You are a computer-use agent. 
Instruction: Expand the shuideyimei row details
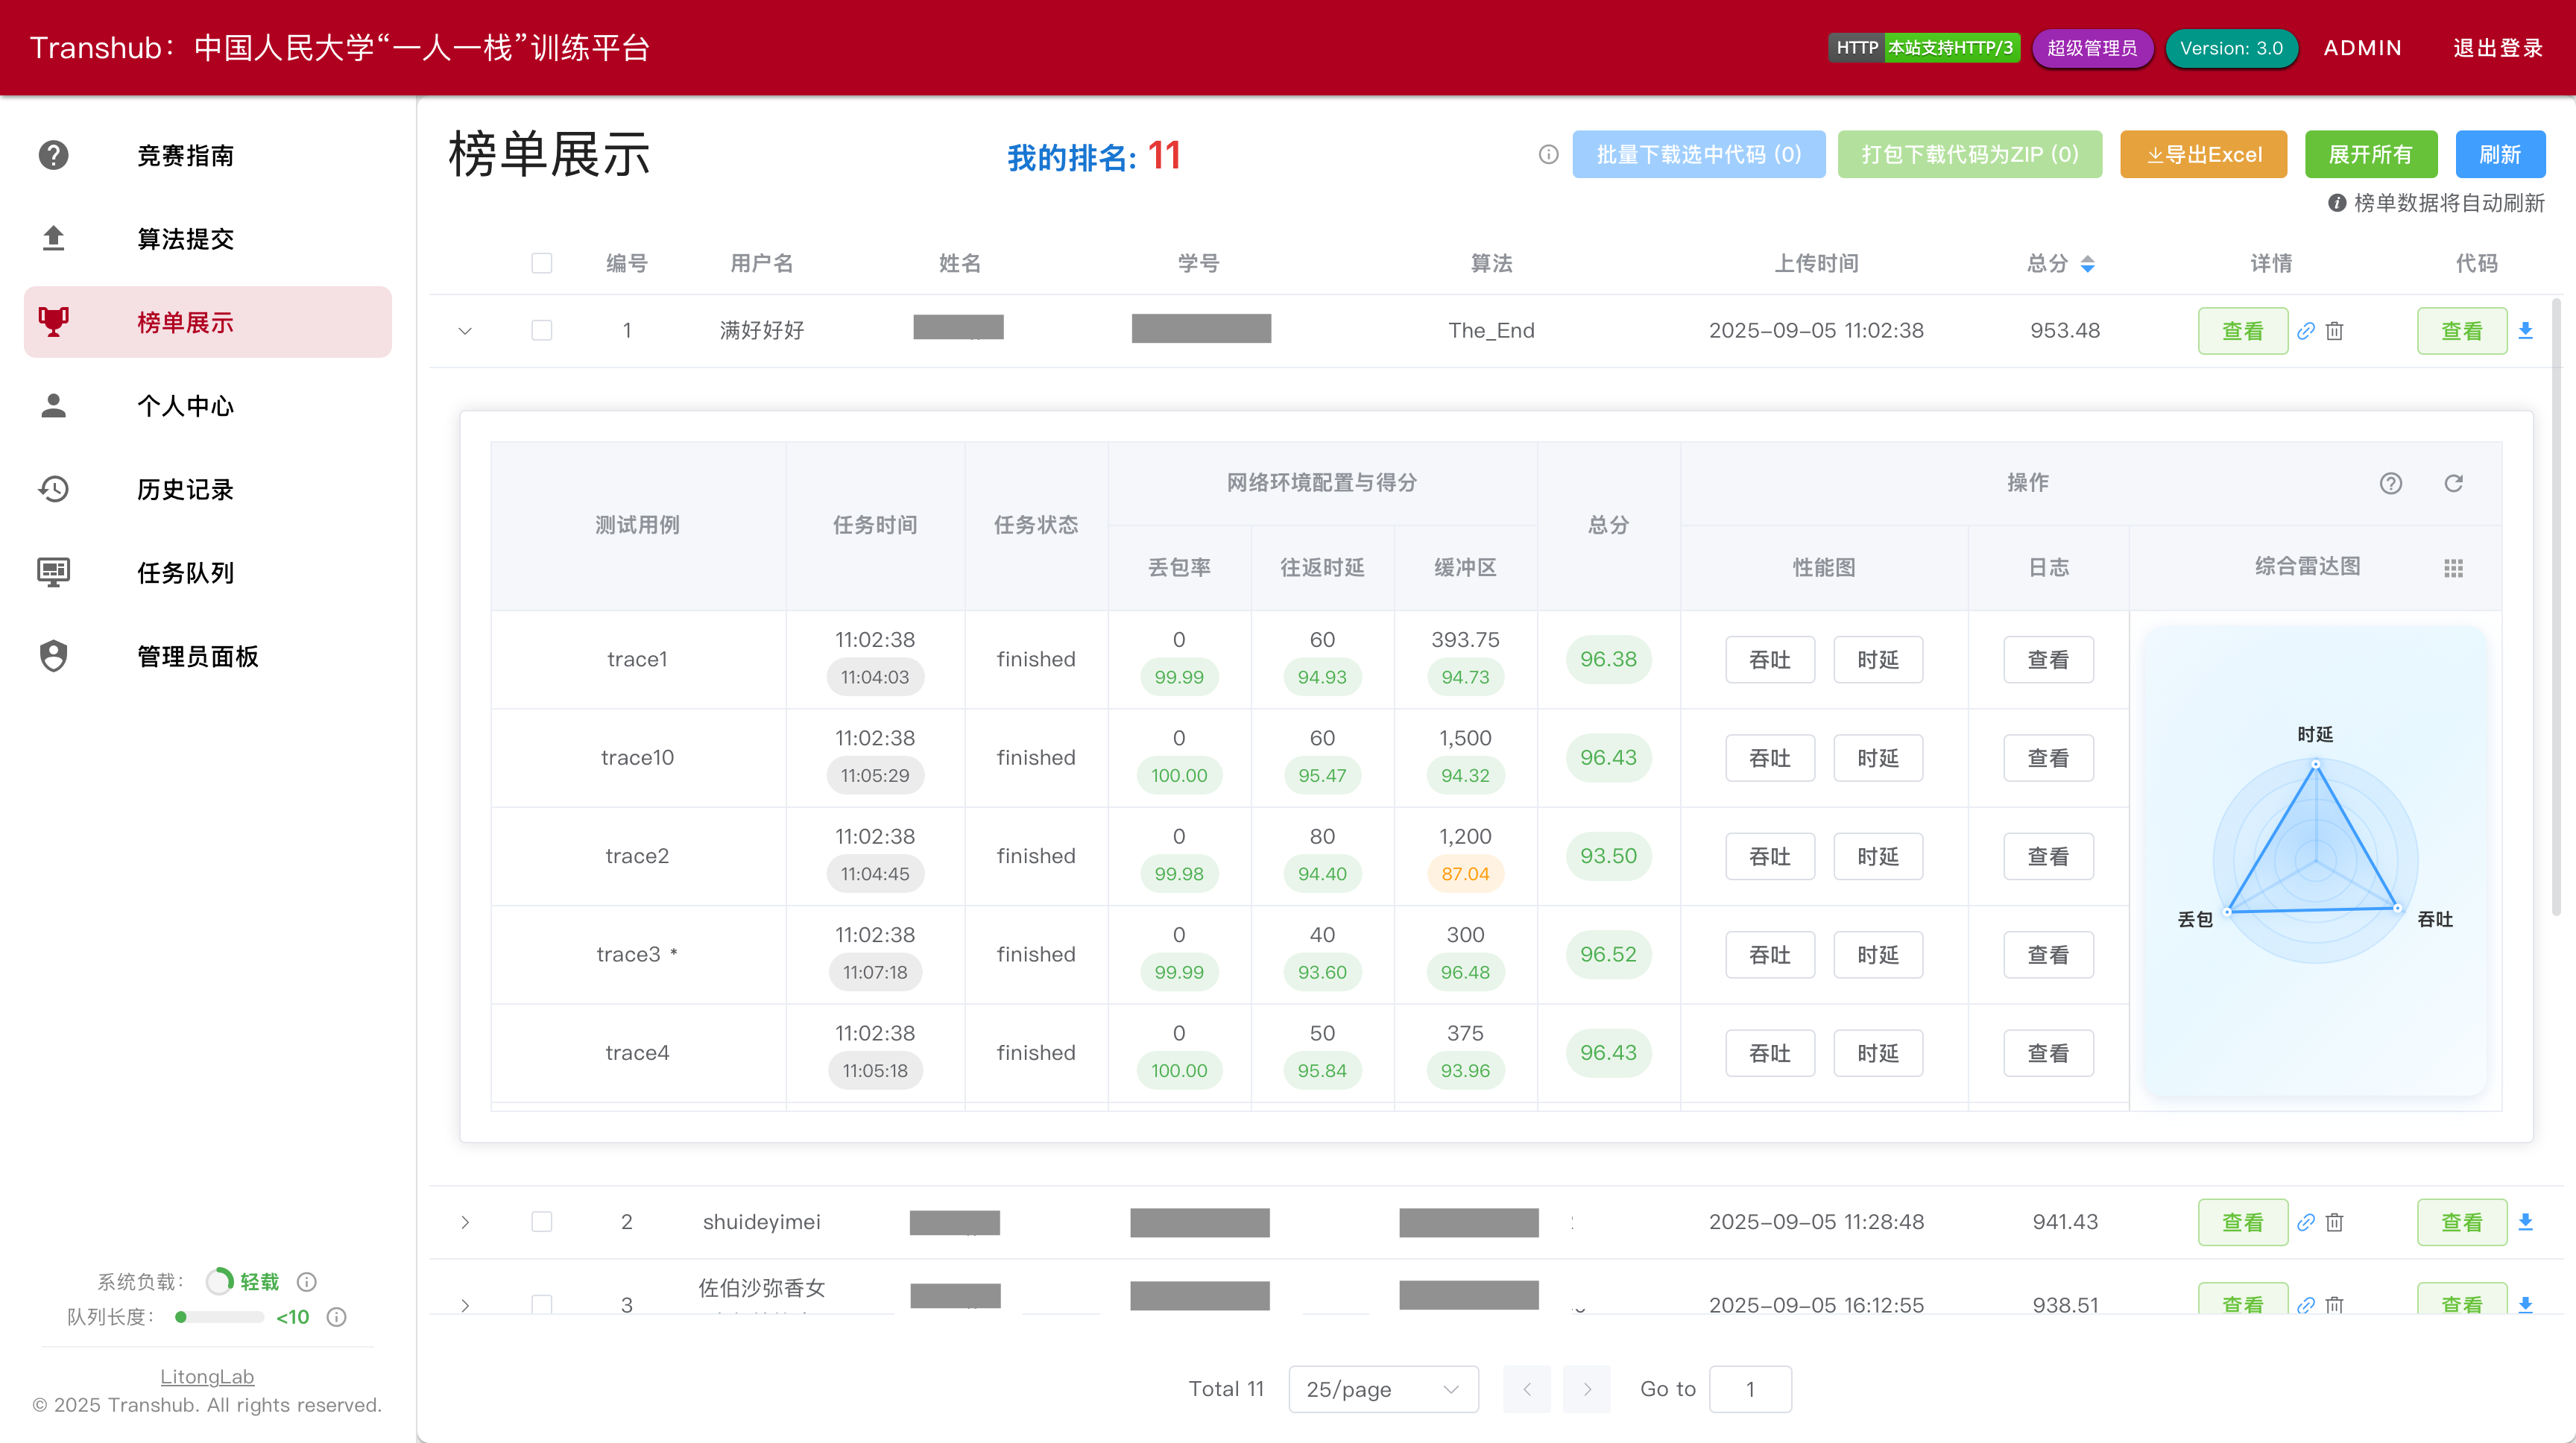tap(465, 1222)
